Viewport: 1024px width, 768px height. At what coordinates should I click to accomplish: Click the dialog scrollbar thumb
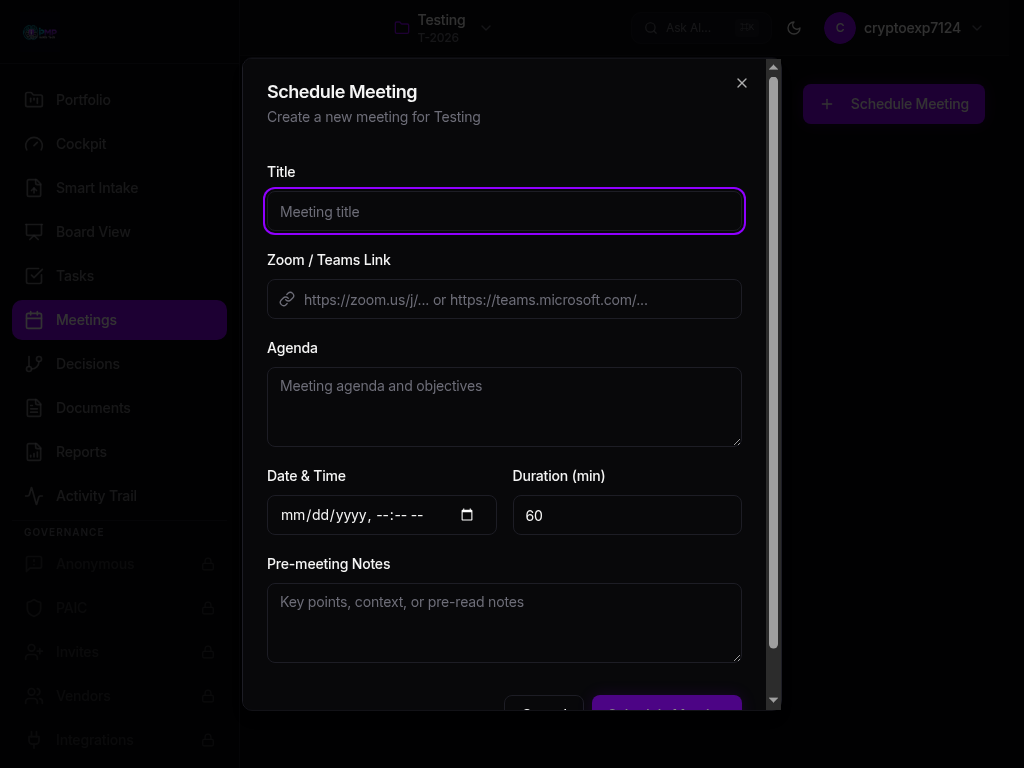pos(773,363)
